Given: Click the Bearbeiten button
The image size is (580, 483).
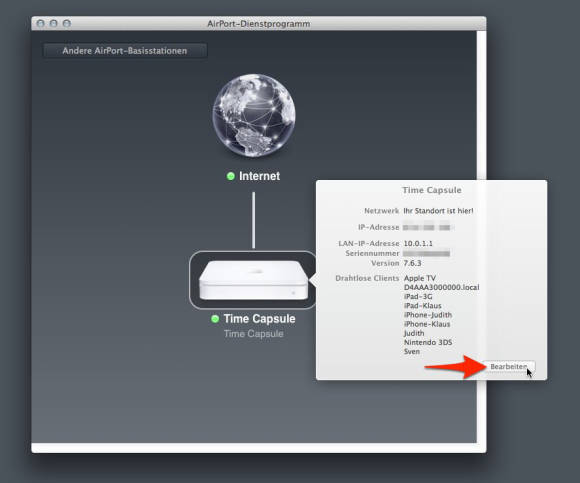Looking at the screenshot, I should (x=509, y=367).
